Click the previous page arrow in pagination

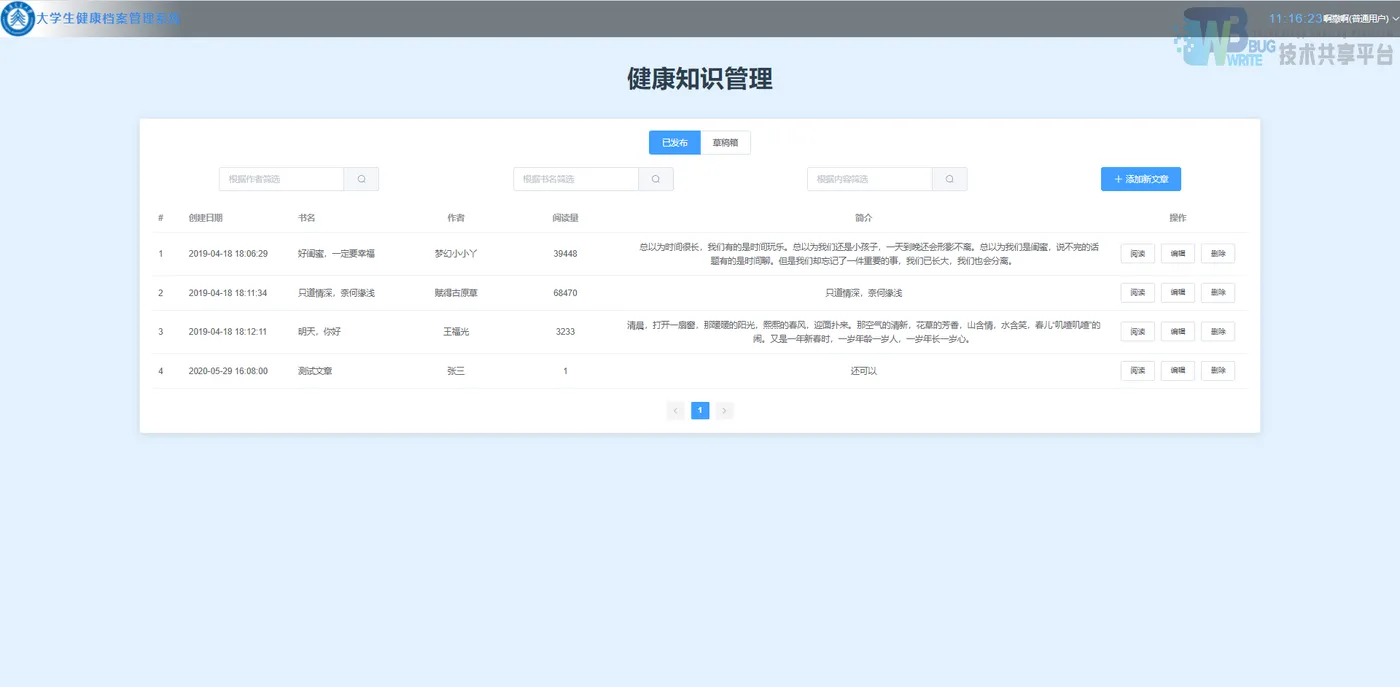(675, 410)
